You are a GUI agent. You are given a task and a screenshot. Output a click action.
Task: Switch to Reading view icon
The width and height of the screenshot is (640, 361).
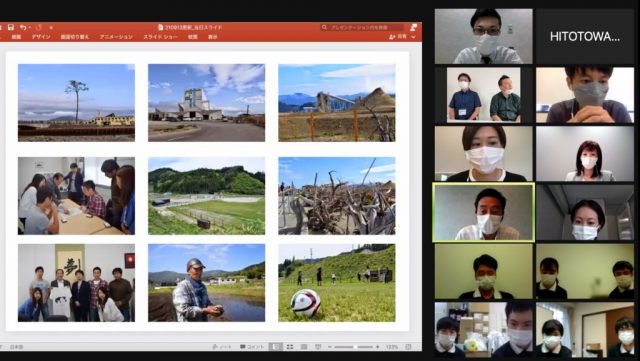pos(304,347)
